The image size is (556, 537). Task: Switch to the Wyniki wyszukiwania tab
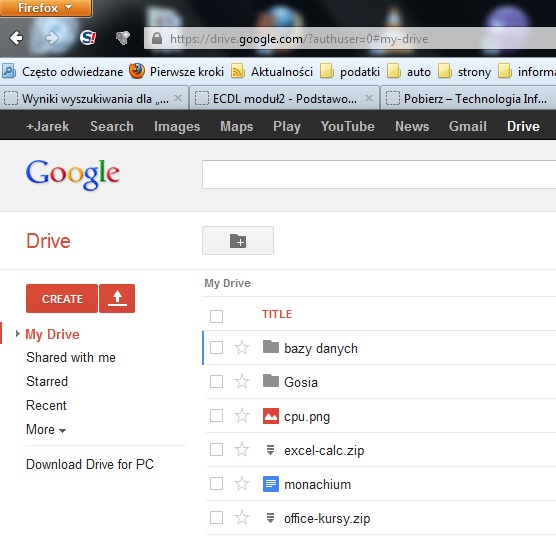[94, 98]
